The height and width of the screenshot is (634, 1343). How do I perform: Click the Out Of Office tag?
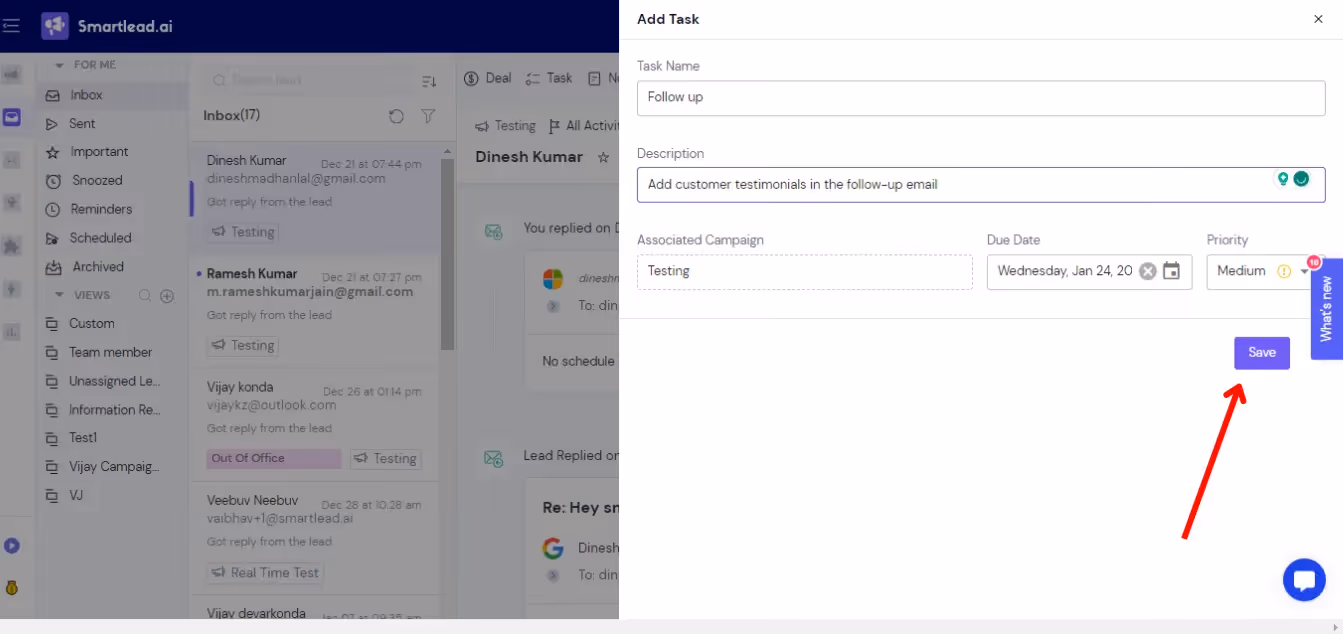pos(273,458)
